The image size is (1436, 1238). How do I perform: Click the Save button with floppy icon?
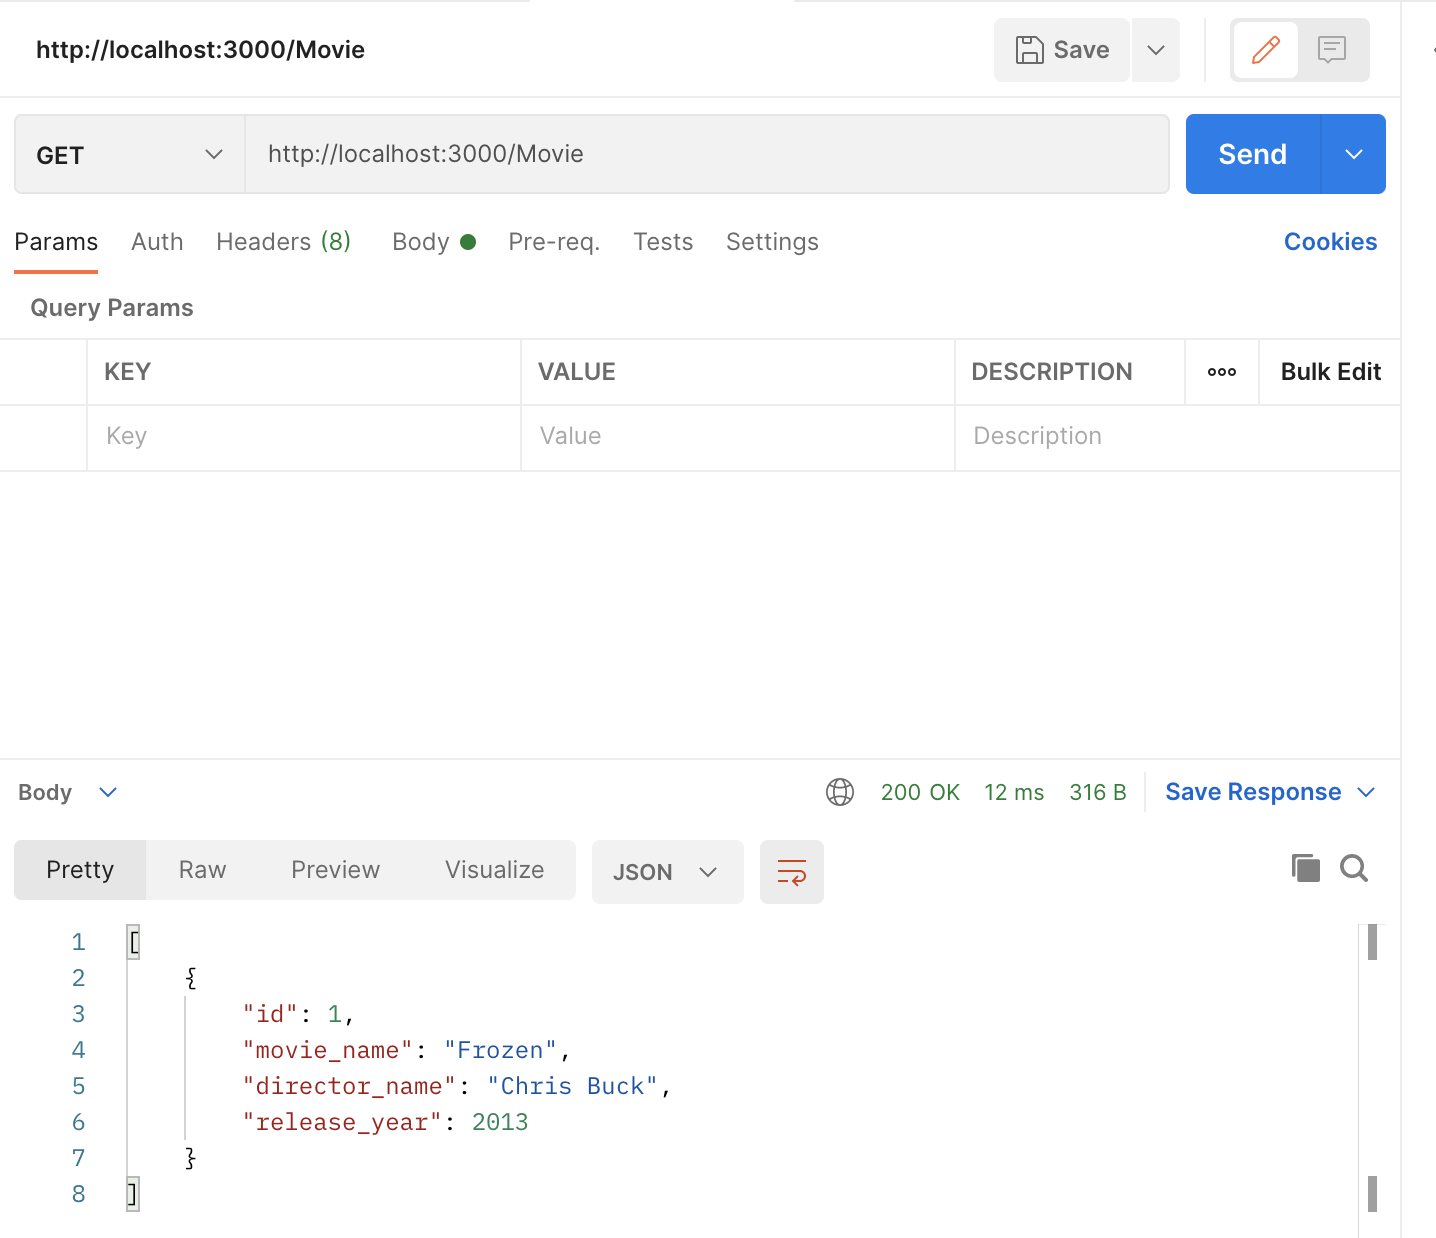(x=1062, y=50)
